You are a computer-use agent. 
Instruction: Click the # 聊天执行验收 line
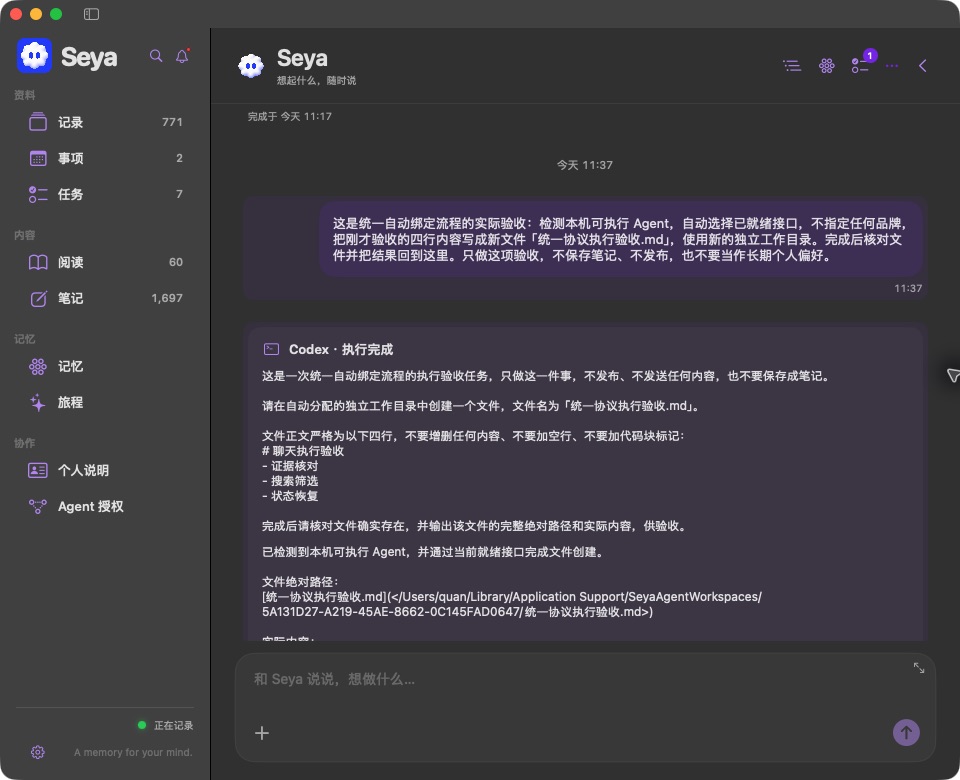click(x=303, y=451)
